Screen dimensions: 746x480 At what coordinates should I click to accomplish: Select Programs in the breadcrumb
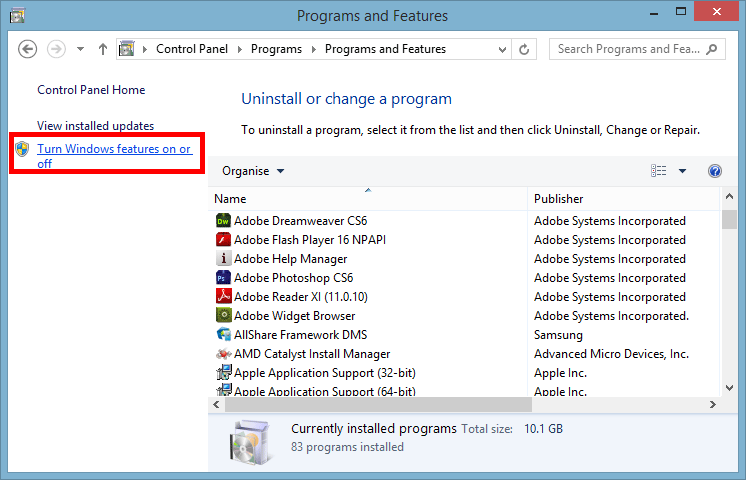tap(276, 49)
